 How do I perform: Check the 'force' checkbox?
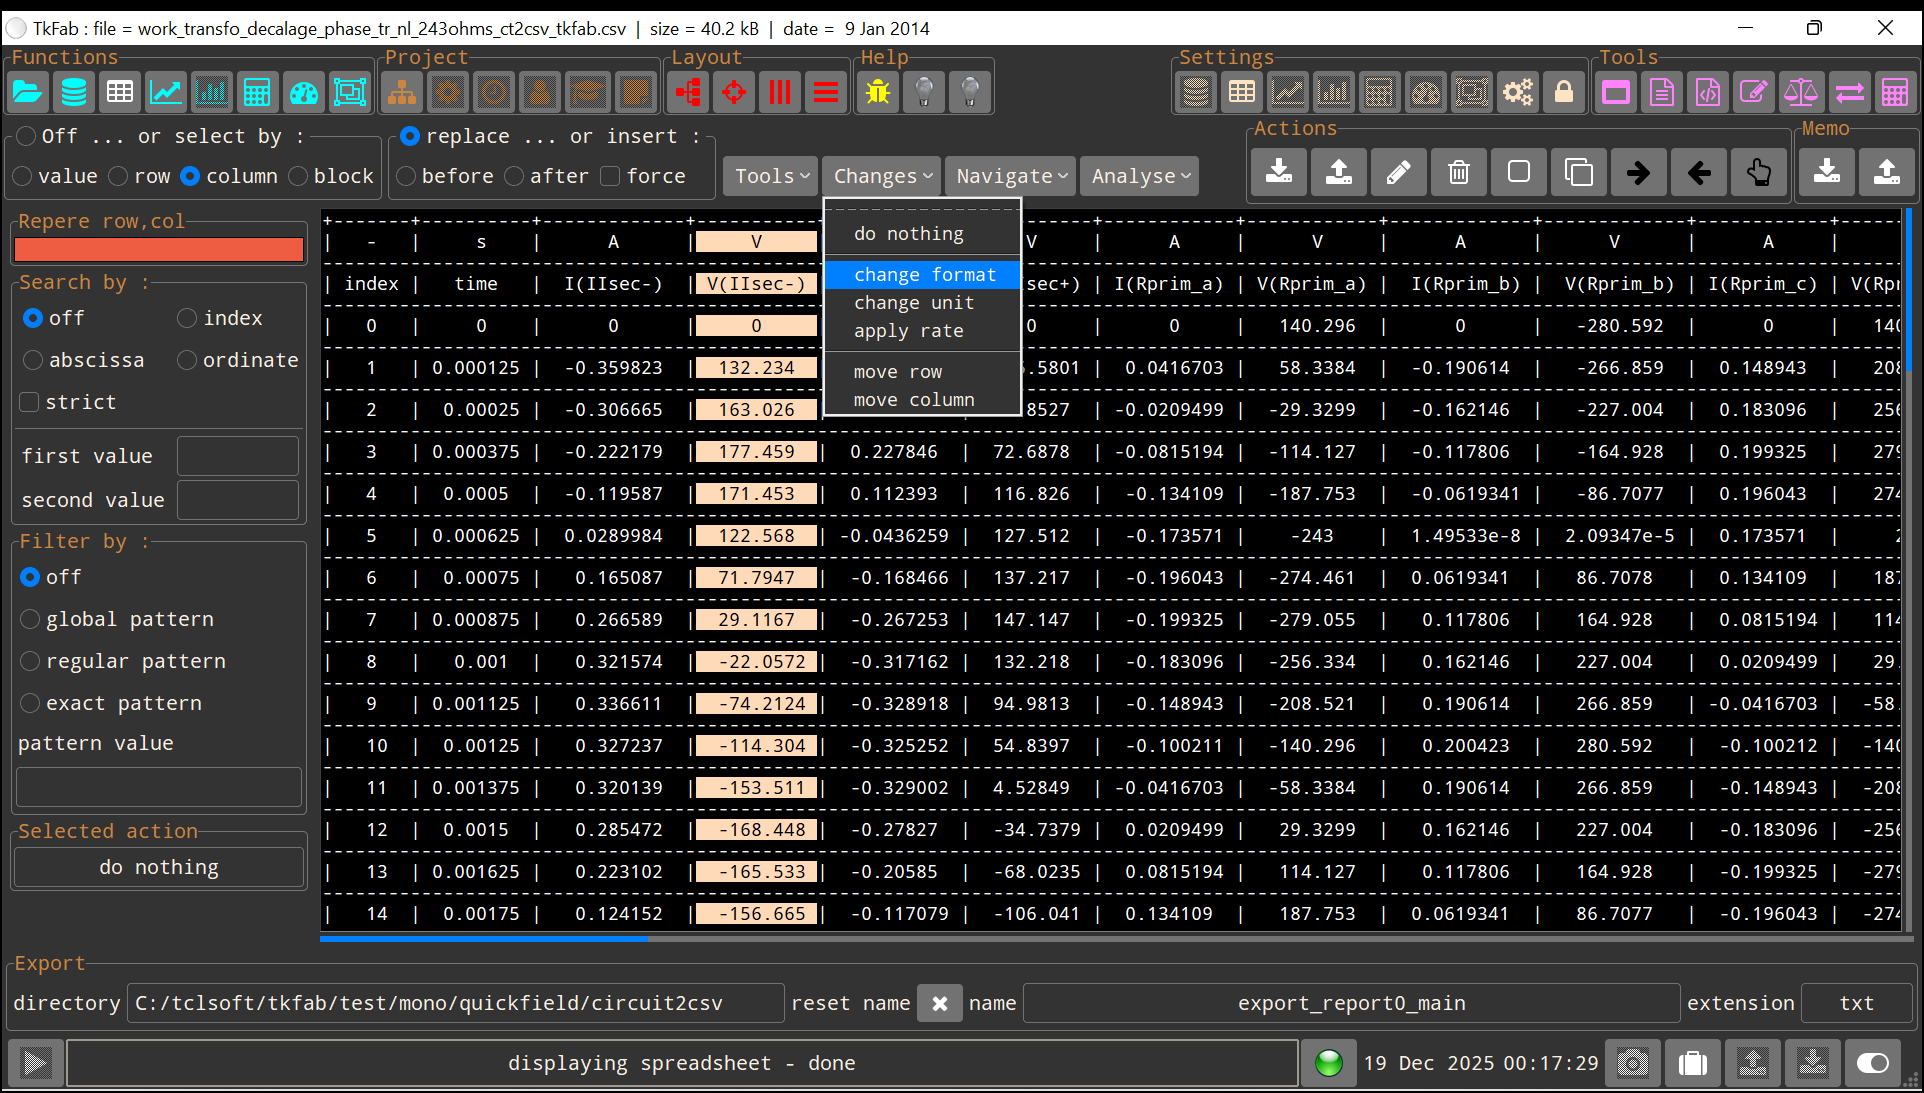click(x=611, y=177)
